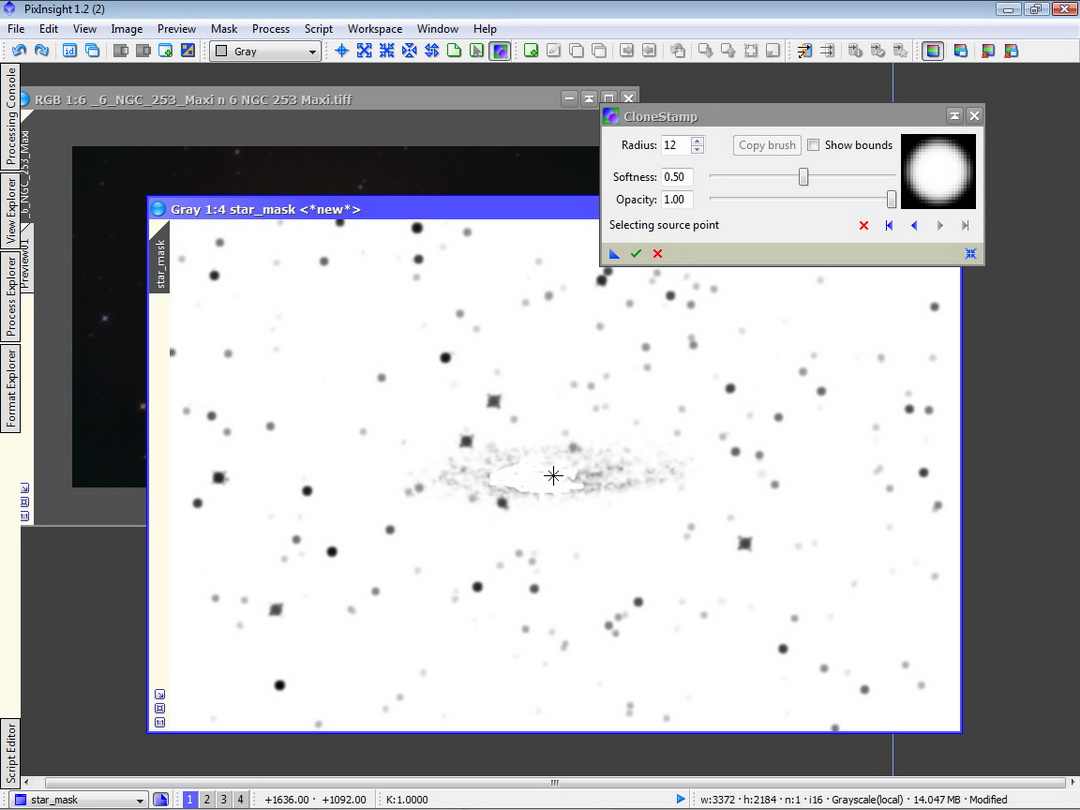1080x810 pixels.
Task: Step to previous clone action arrow
Action: click(914, 225)
